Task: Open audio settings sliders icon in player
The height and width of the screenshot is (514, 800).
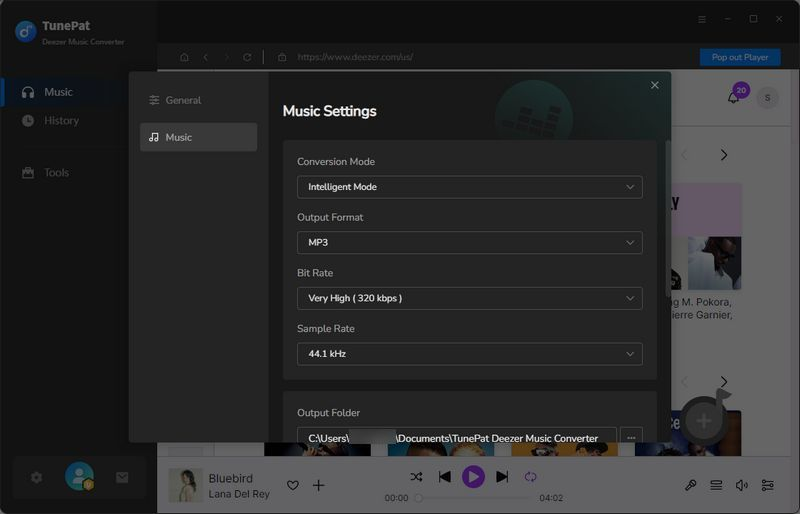Action: (767, 485)
